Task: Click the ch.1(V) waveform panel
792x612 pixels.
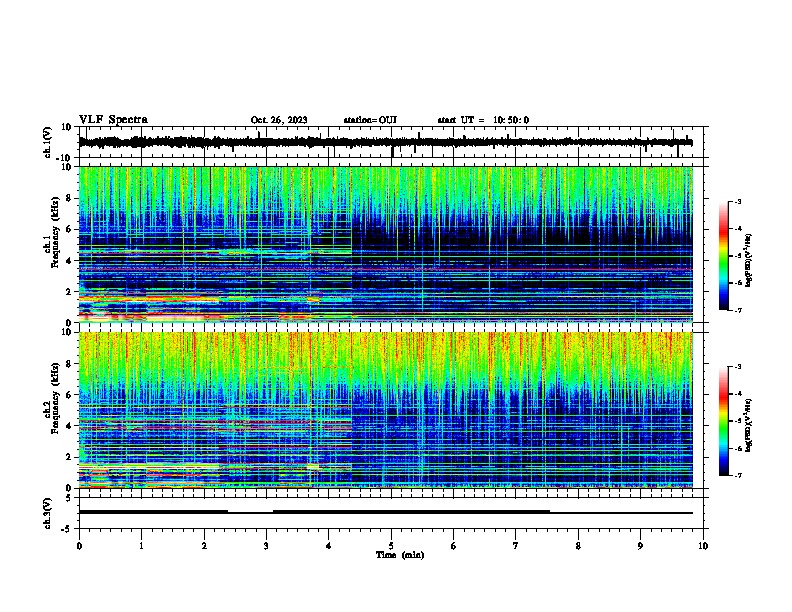Action: click(393, 142)
